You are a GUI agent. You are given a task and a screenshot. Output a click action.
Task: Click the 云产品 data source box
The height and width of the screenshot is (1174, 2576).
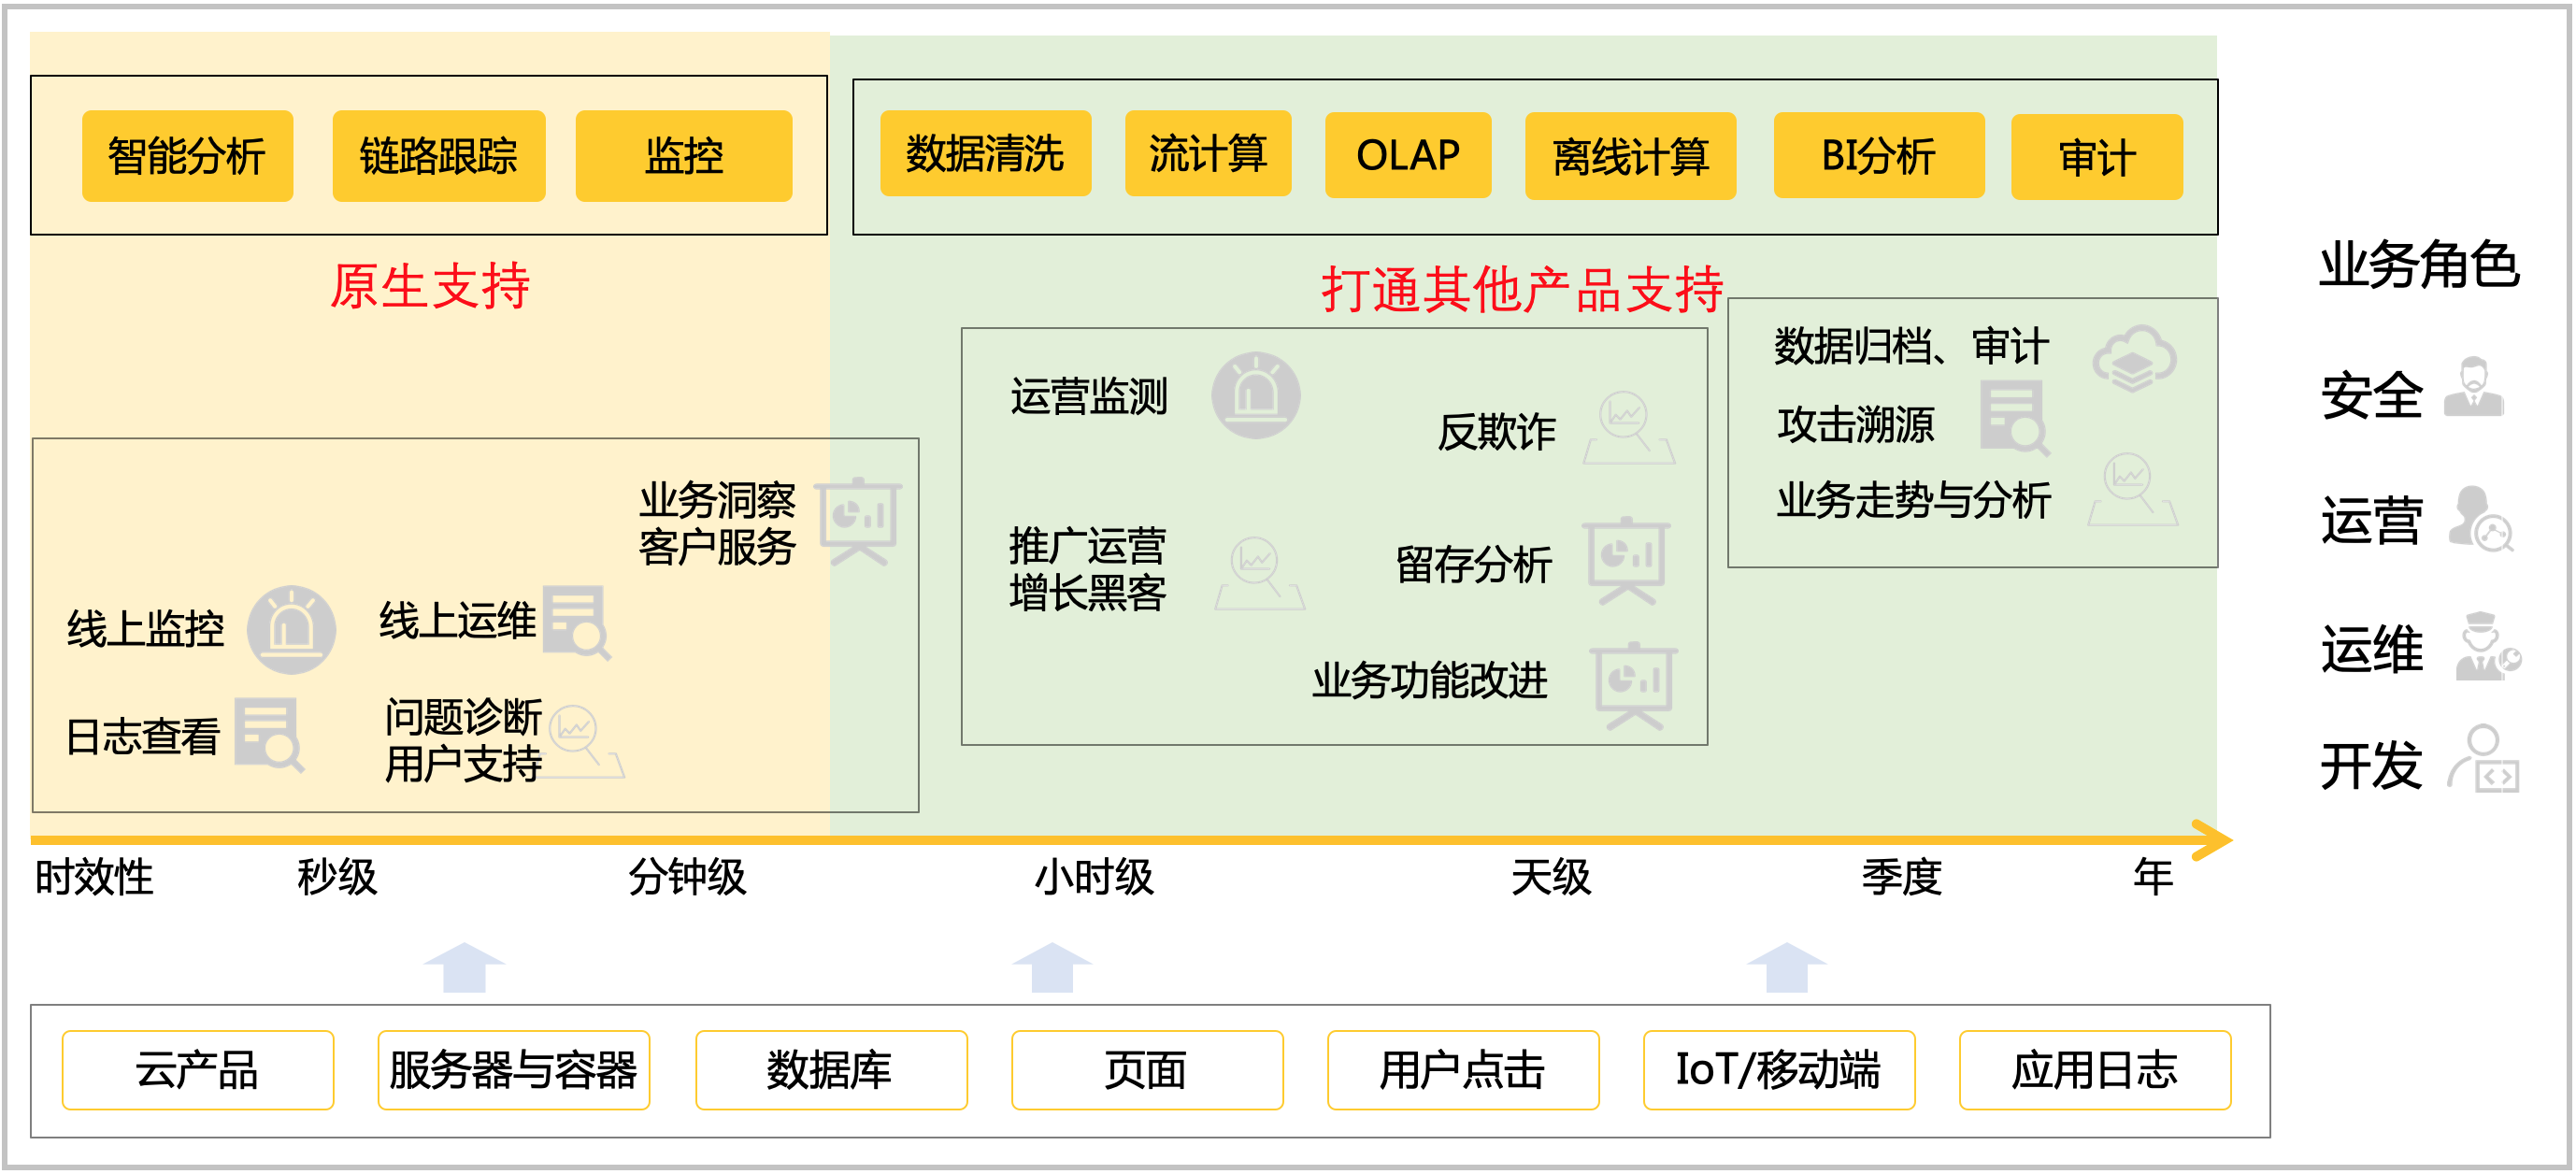point(198,1070)
